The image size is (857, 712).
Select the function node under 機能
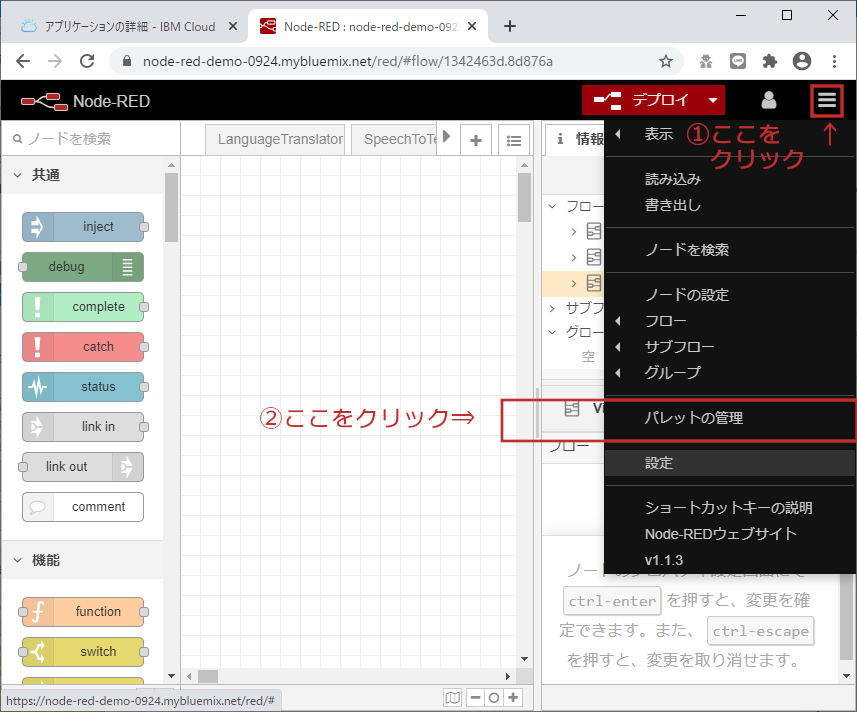(x=84, y=611)
